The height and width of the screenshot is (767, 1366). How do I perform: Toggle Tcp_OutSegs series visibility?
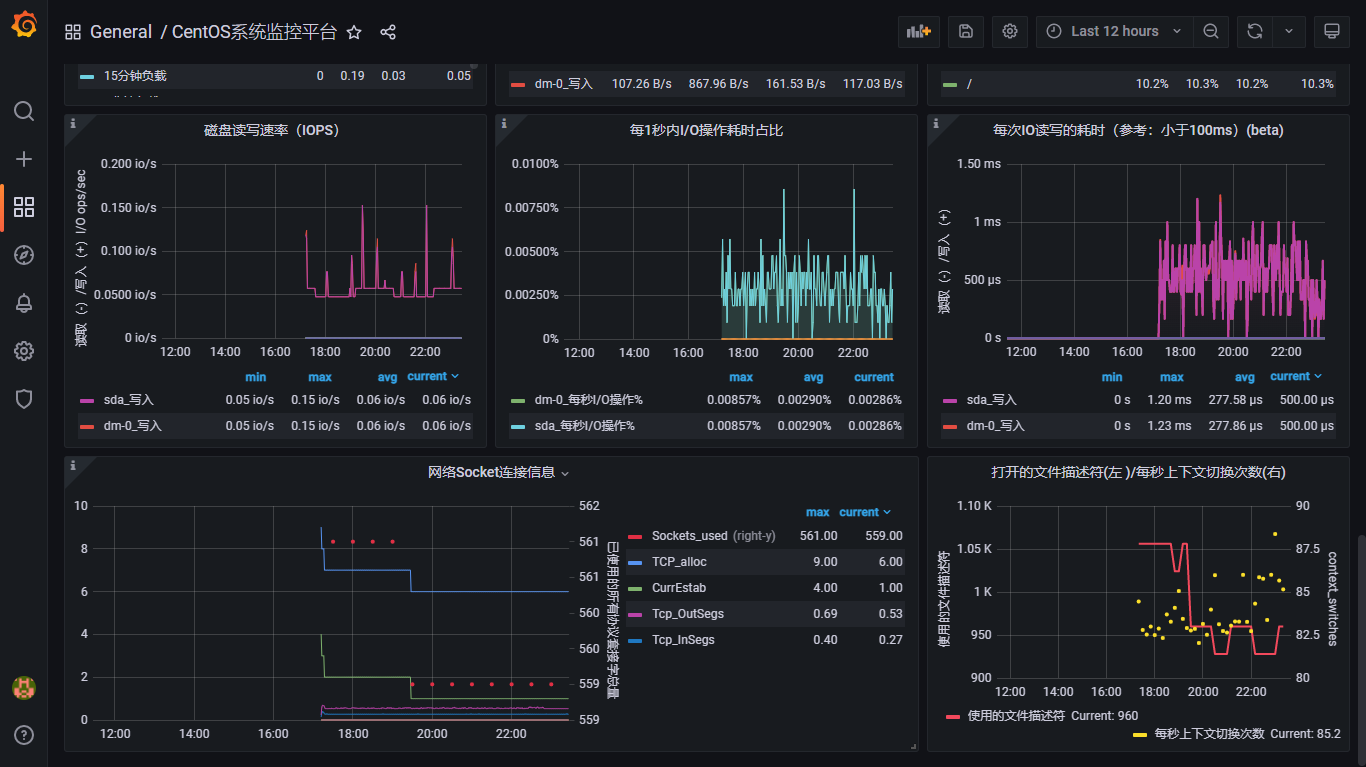pyautogui.click(x=687, y=614)
